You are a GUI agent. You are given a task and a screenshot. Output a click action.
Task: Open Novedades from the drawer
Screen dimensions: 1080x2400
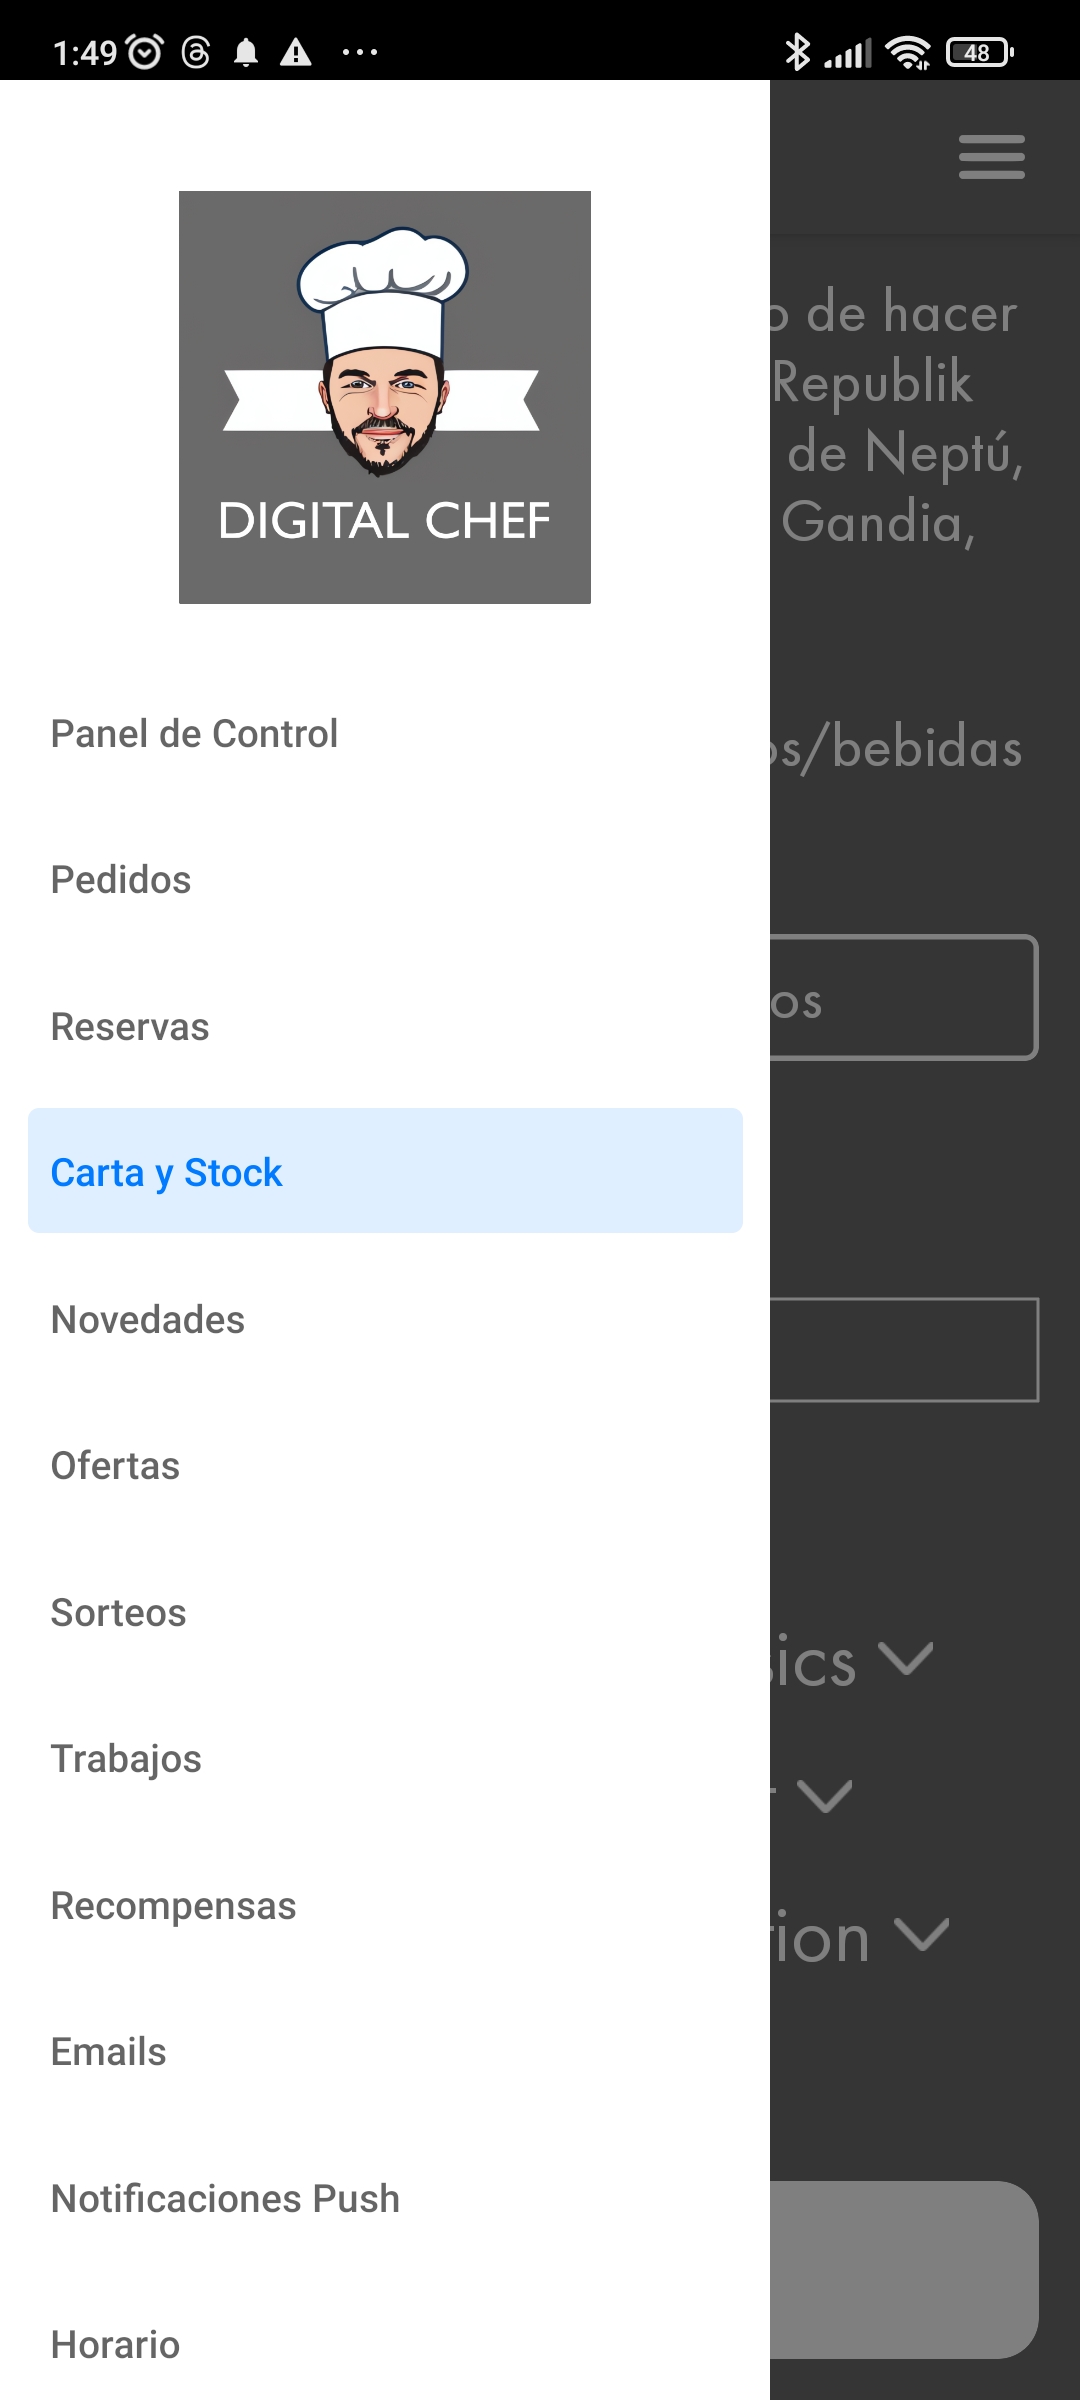(x=148, y=1320)
